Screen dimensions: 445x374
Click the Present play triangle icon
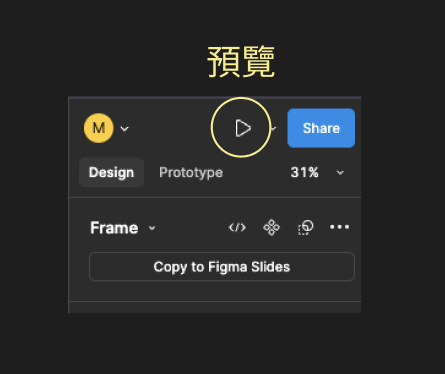243,128
